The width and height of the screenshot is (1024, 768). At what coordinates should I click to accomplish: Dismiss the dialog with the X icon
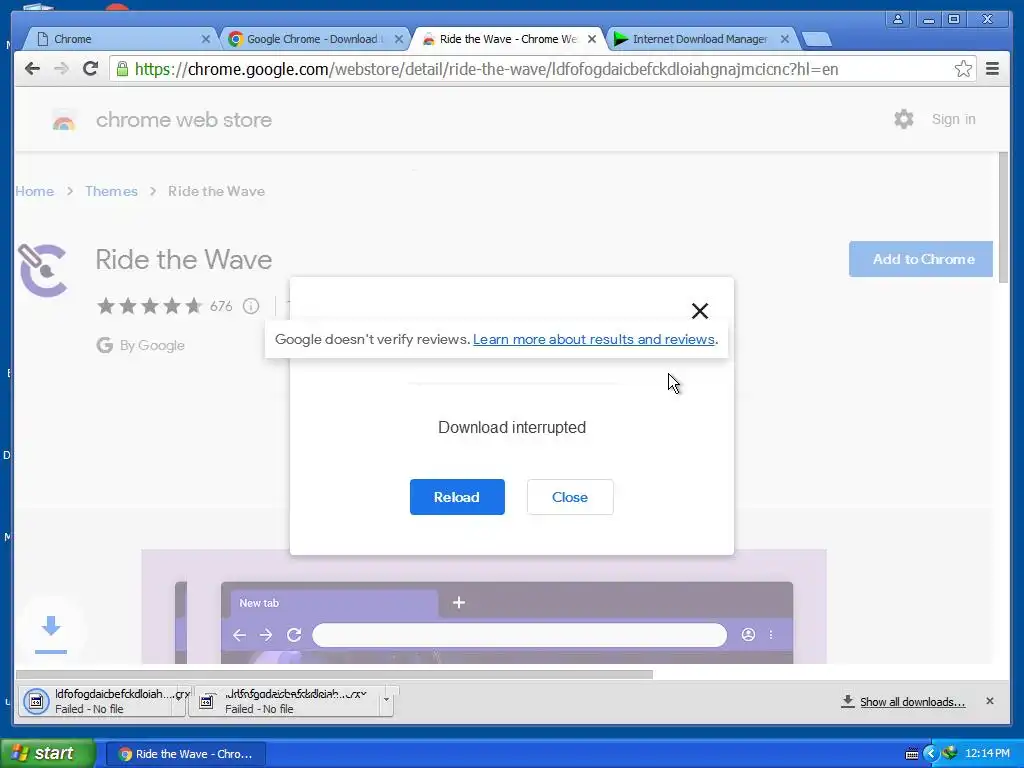tap(699, 311)
